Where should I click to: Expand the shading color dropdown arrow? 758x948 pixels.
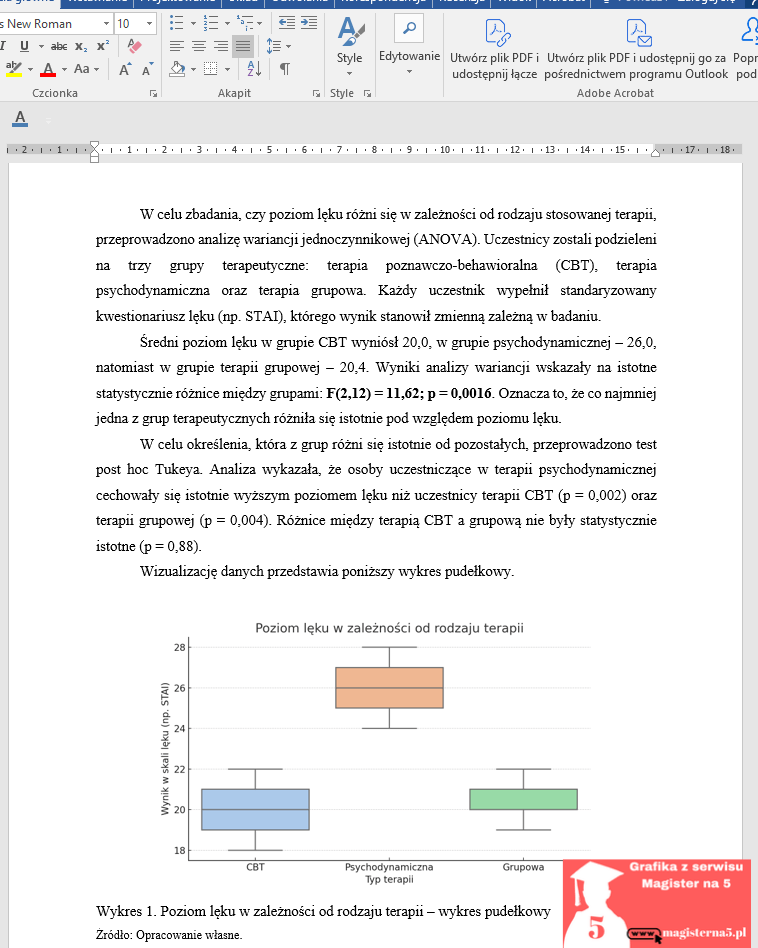pos(193,70)
